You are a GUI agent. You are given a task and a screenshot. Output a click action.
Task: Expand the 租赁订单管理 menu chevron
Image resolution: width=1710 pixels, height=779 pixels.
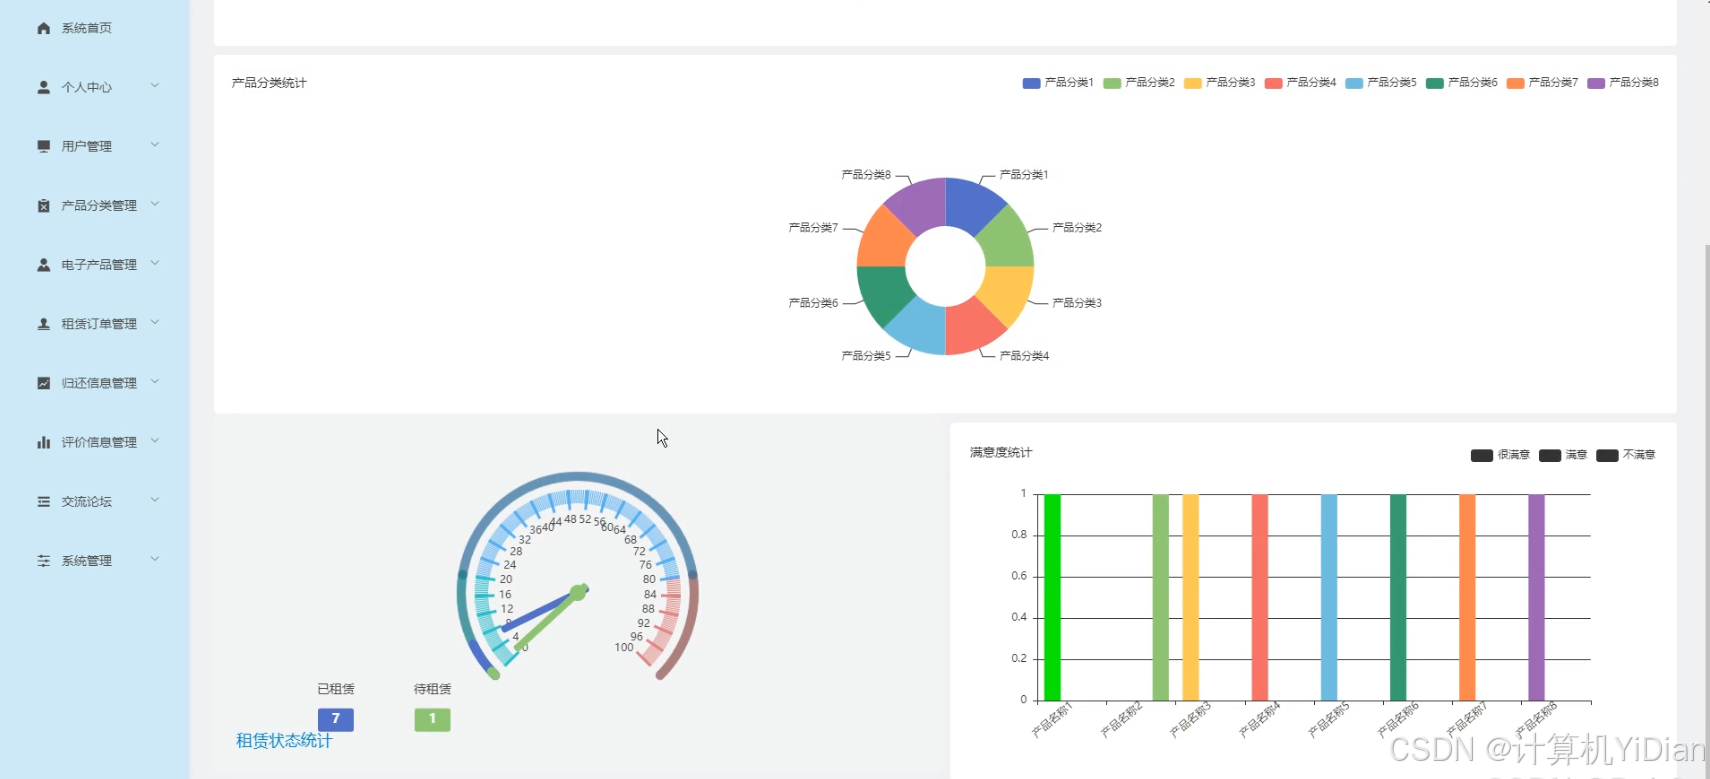155,323
